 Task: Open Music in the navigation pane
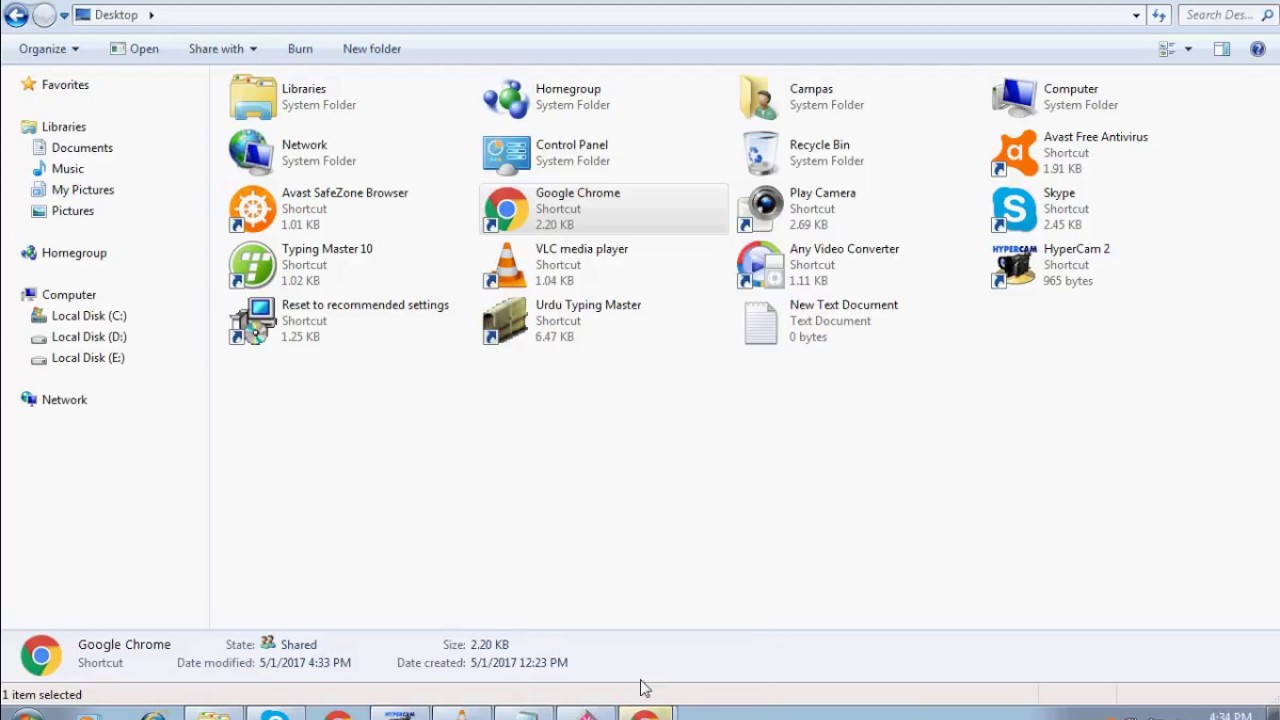[67, 169]
